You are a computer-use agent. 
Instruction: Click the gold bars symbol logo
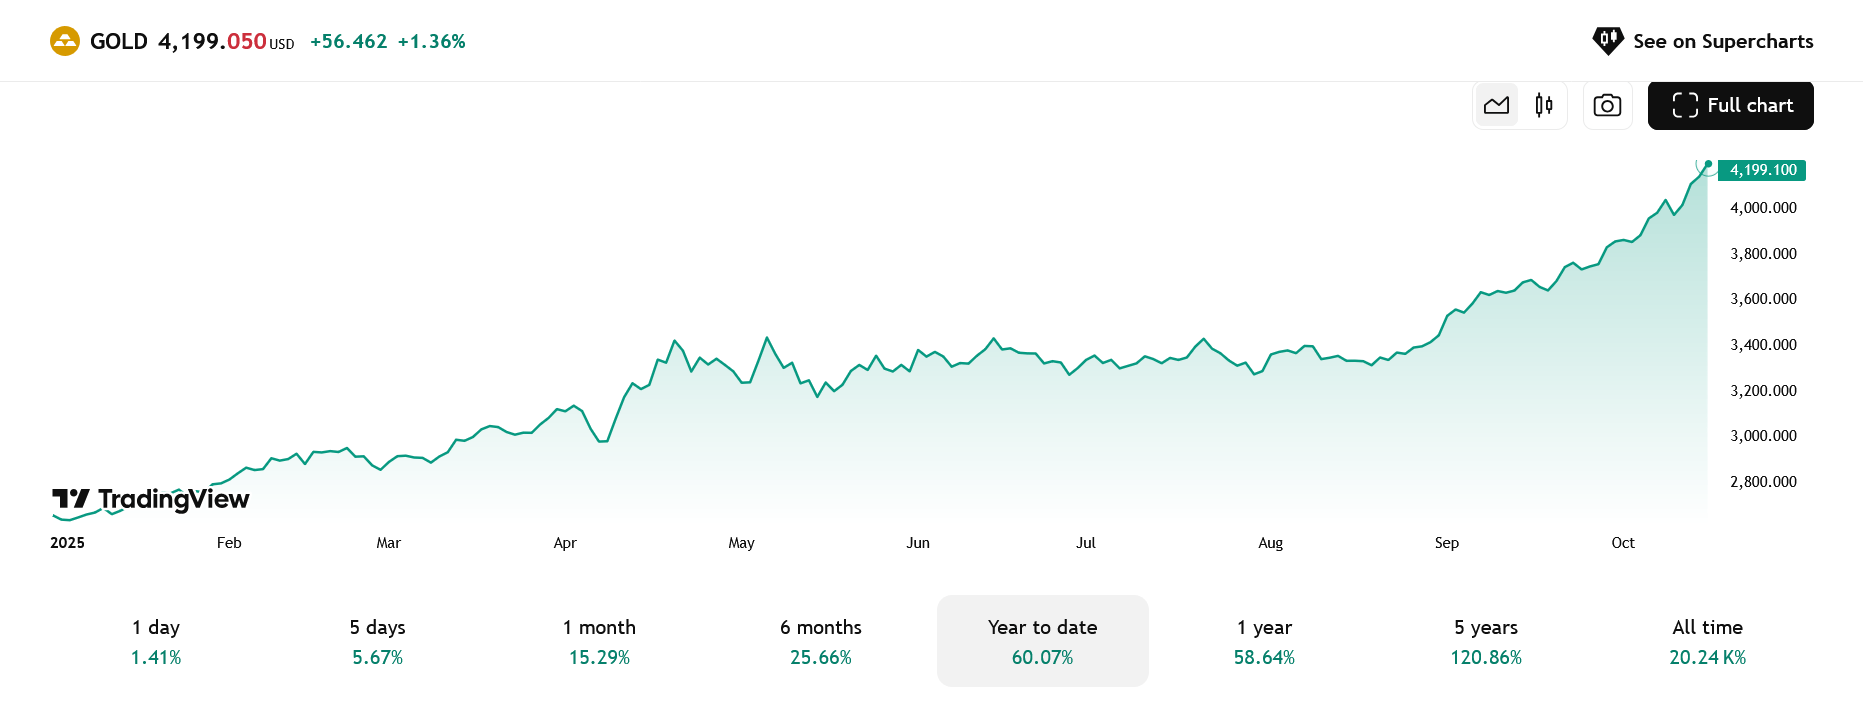pyautogui.click(x=65, y=41)
